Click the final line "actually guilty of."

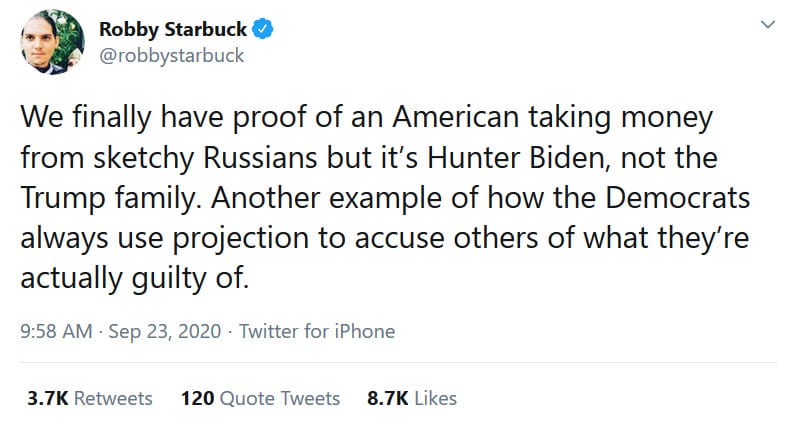tap(133, 278)
